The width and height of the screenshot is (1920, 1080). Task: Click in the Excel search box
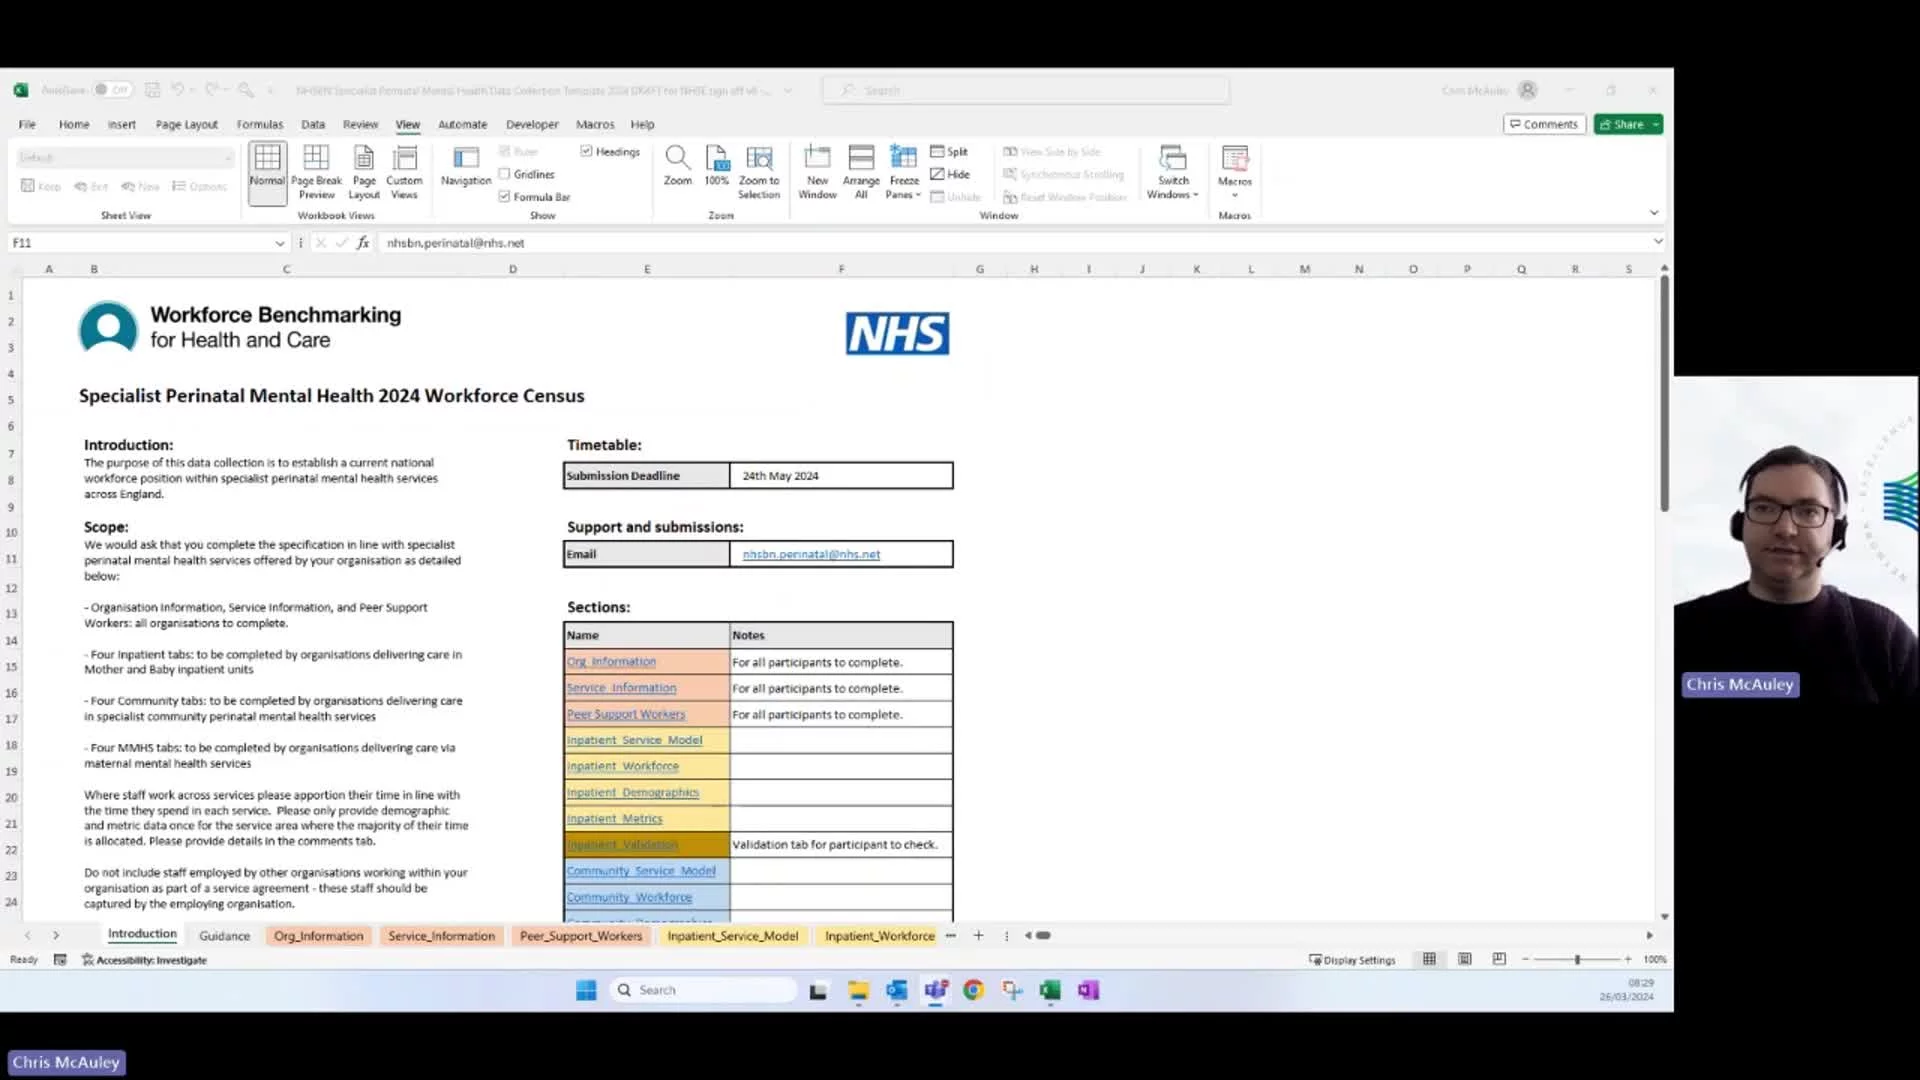click(1026, 90)
